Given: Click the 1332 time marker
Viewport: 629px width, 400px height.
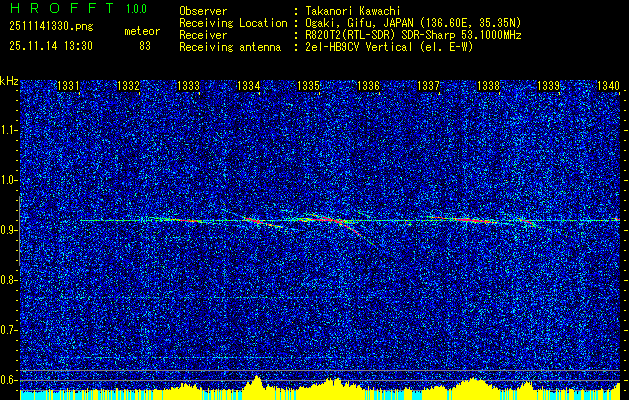Looking at the screenshot, I should click(128, 85).
